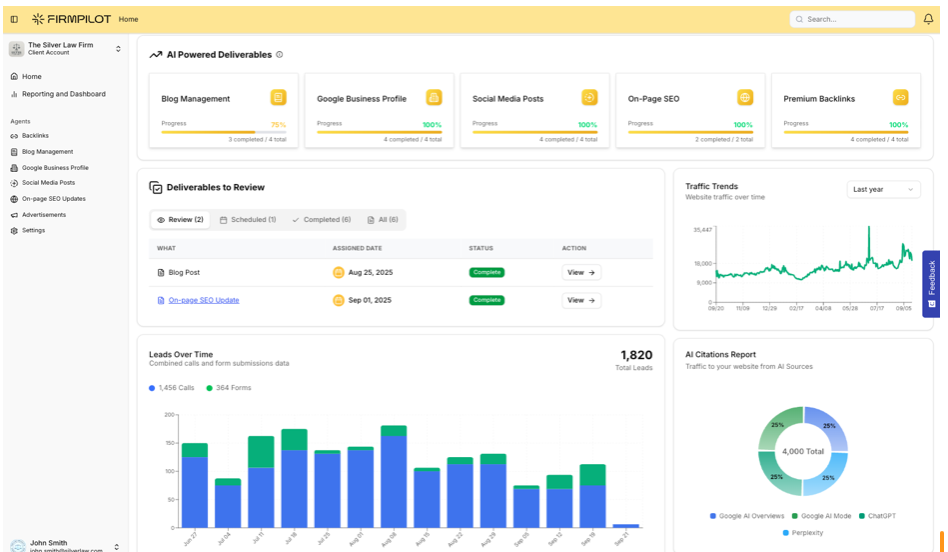Open the notifications bell
The width and height of the screenshot is (948, 552).
click(x=928, y=19)
